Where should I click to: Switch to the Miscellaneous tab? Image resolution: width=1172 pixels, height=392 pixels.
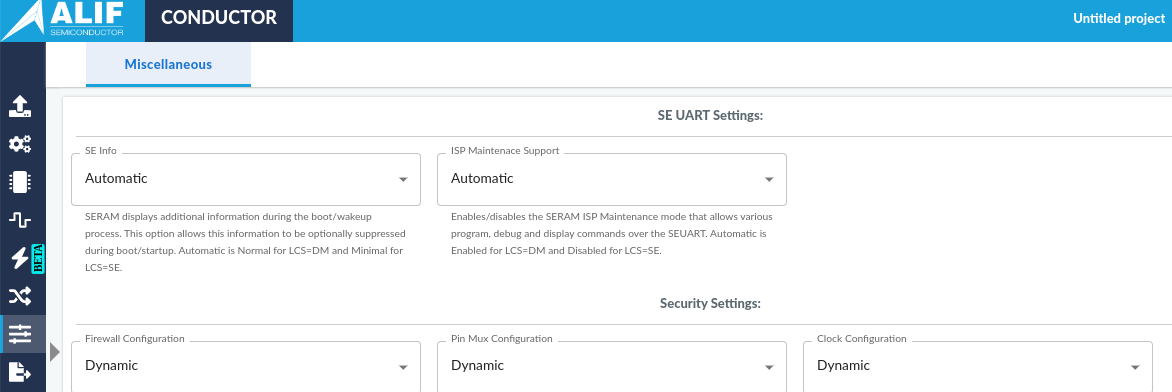pos(168,64)
